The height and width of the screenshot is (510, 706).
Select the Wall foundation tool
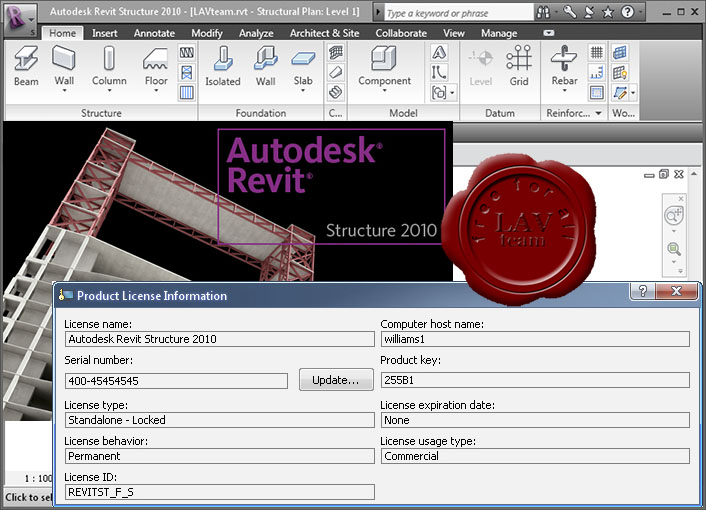coord(266,66)
